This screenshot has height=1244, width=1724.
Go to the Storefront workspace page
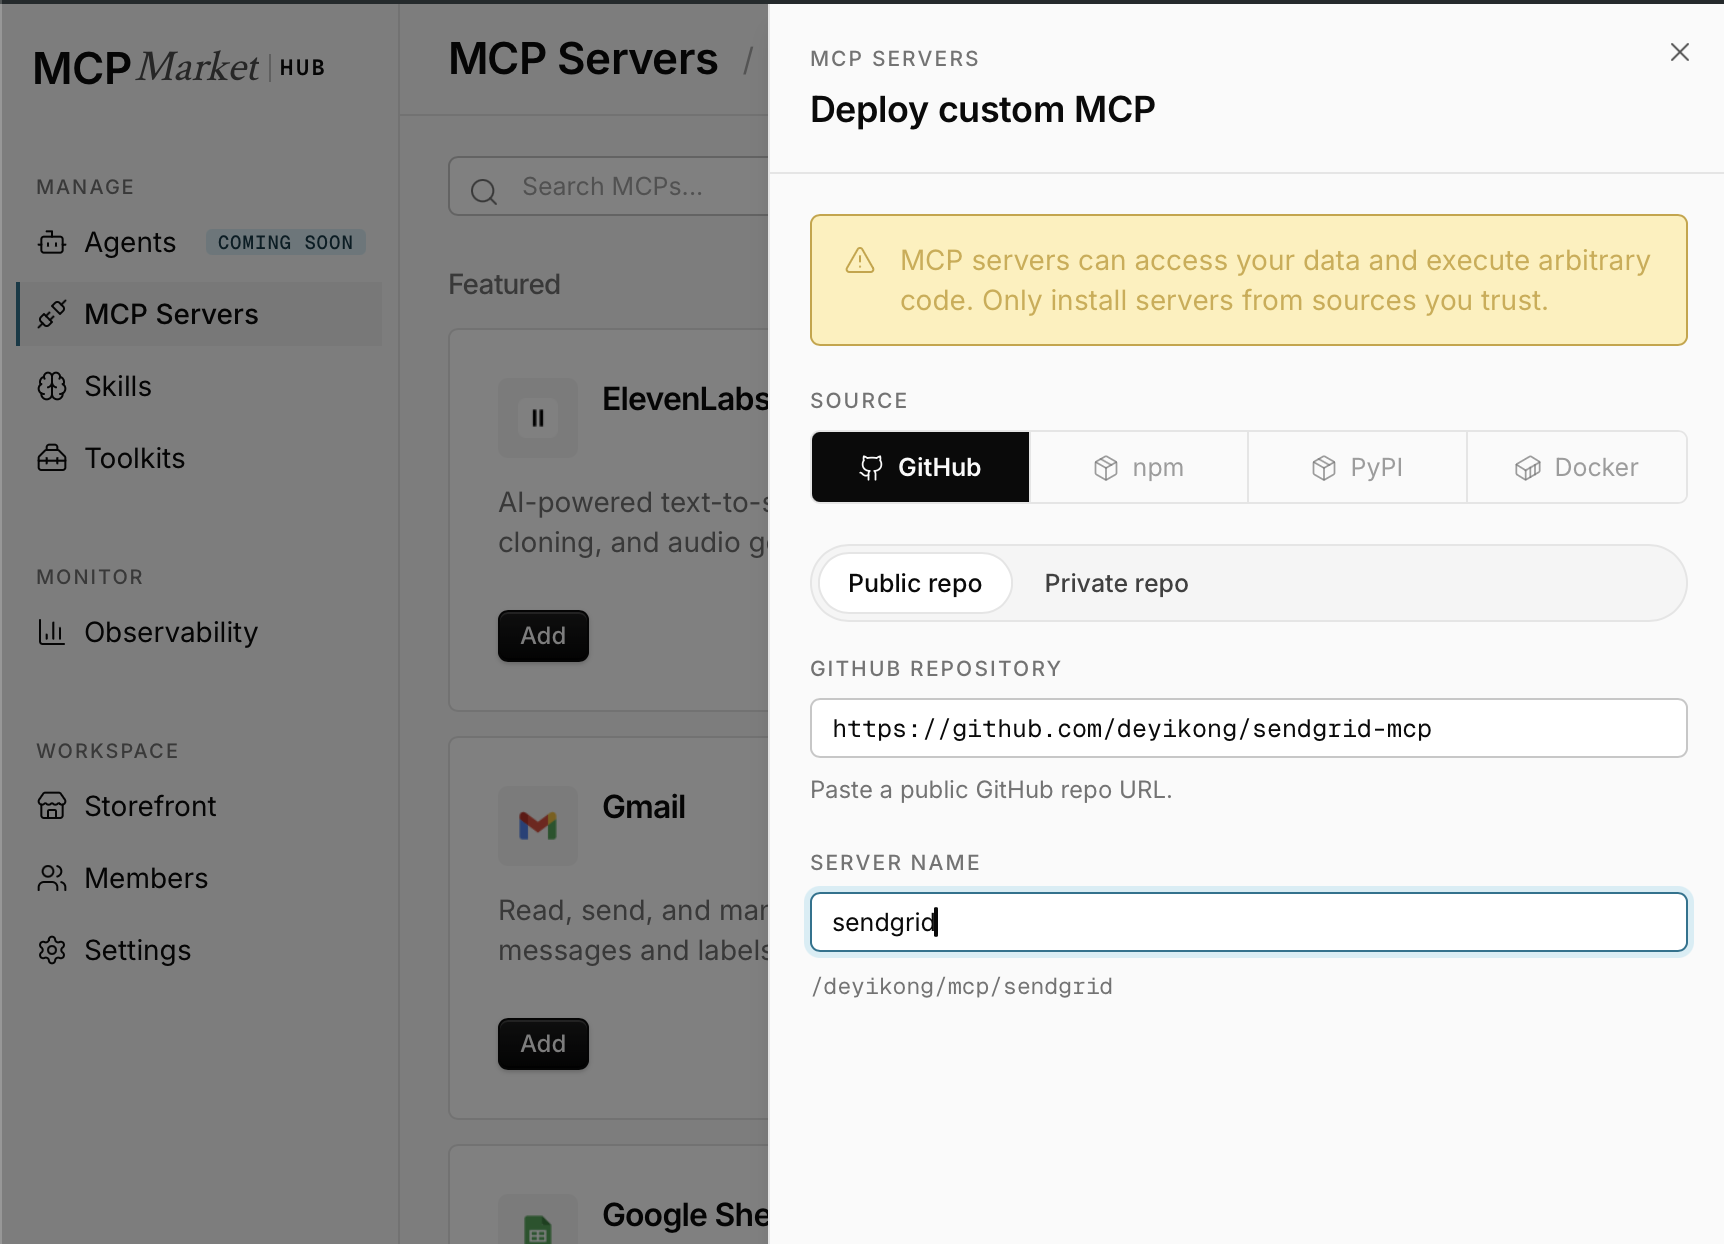click(200, 806)
